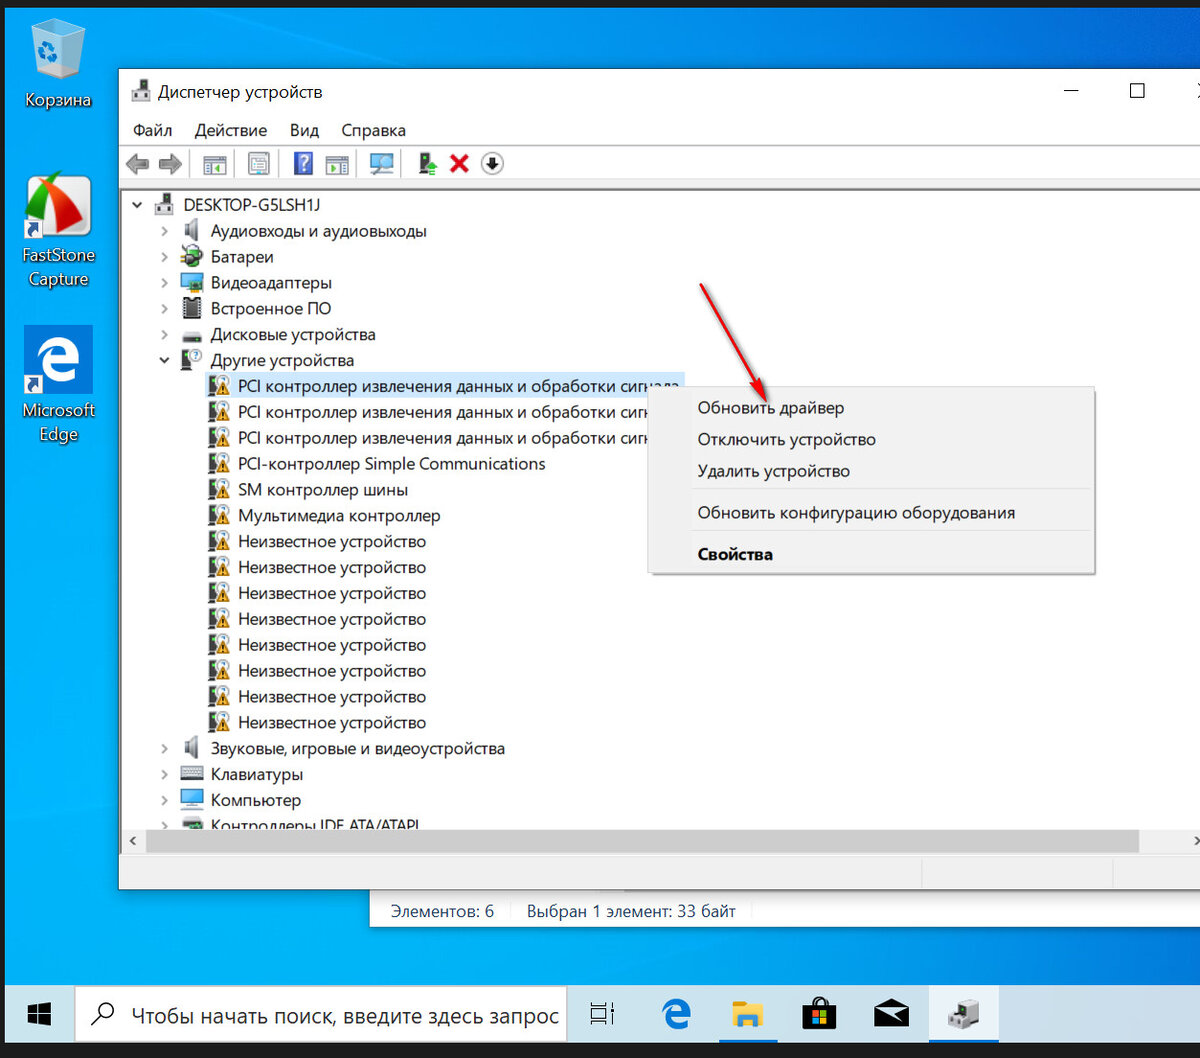Screen dimensions: 1200x1058
Task: Click warning icon of PCI-контроллер Simple Communications
Action: point(219,464)
